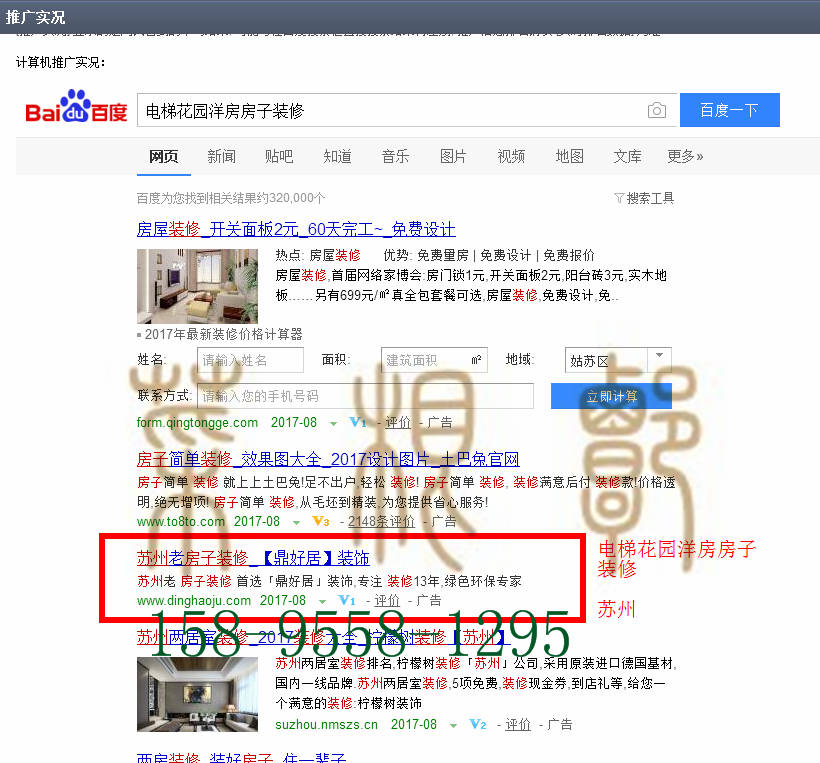Click V2 badge on nmszs result
Image resolution: width=820 pixels, height=763 pixels.
tap(478, 724)
